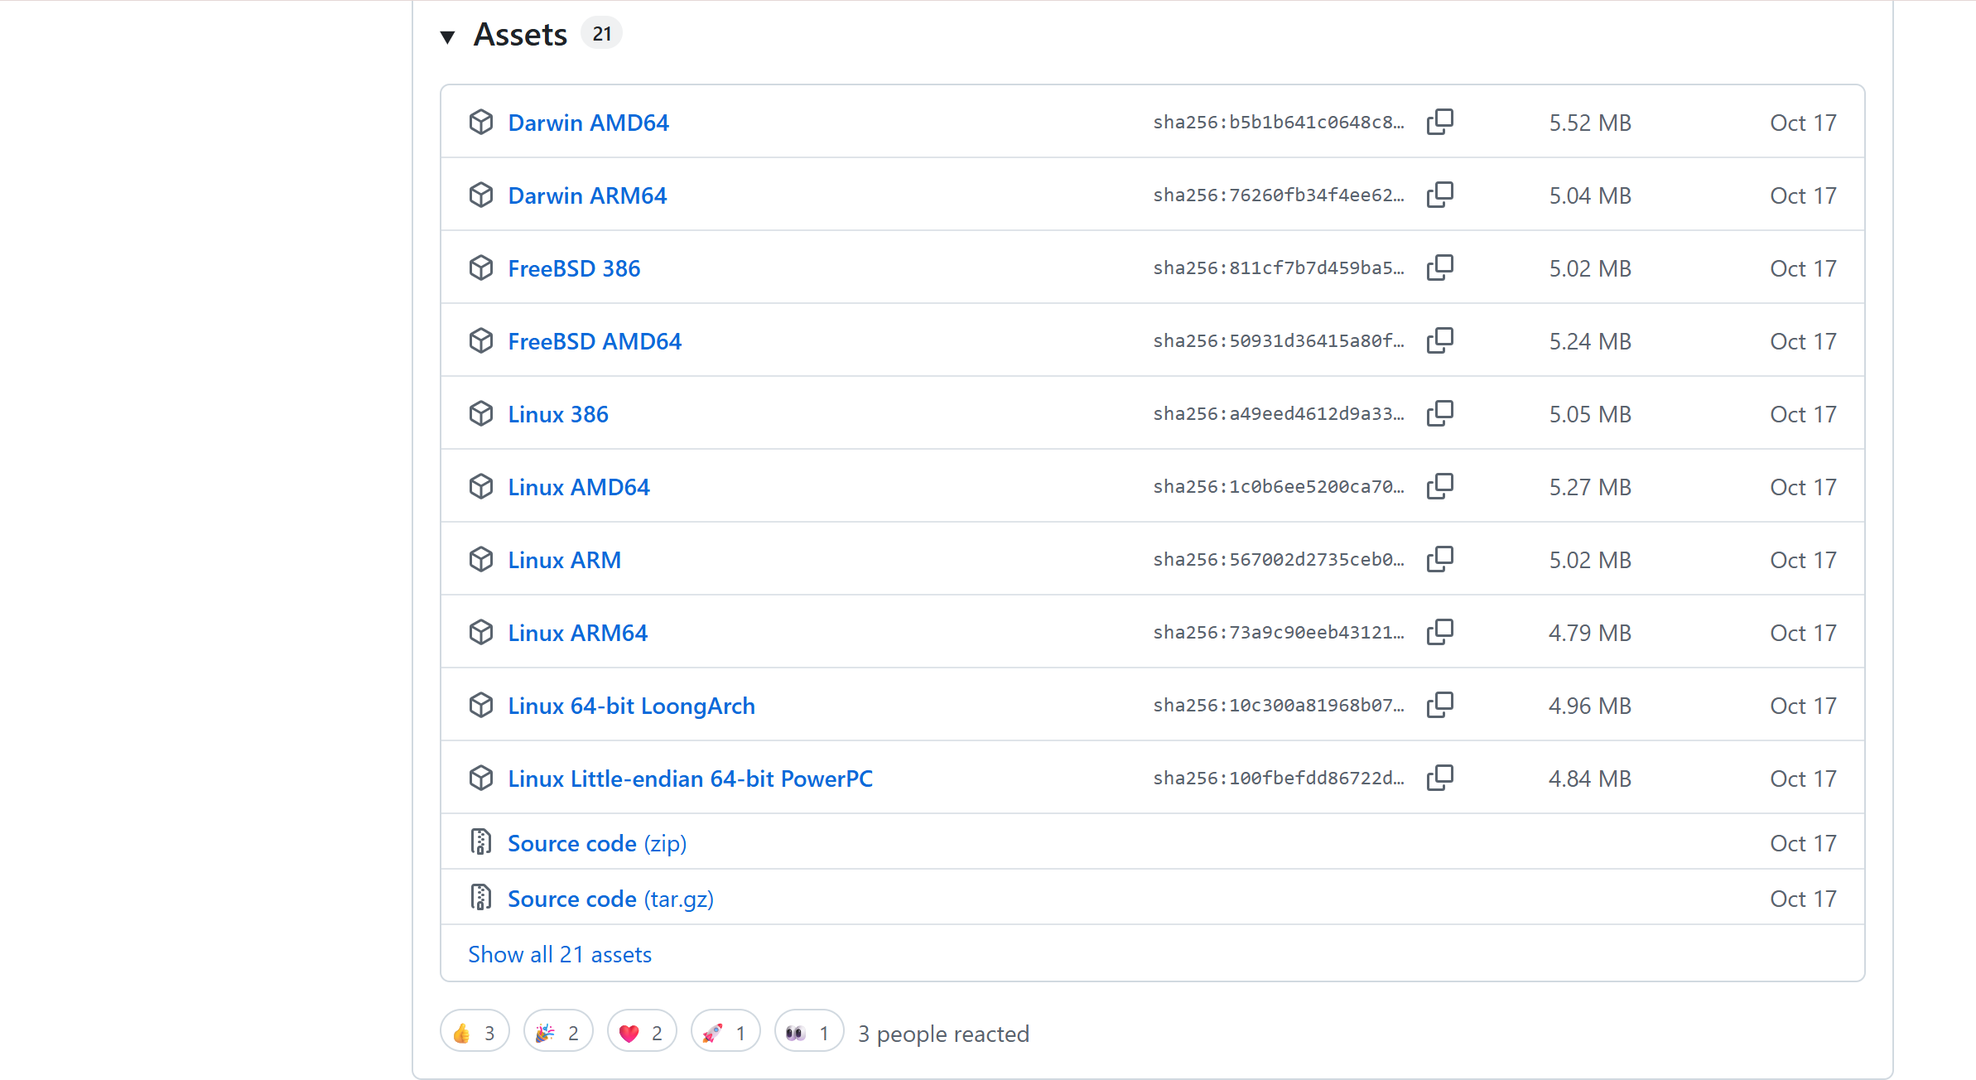1976x1080 pixels.
Task: Copy the Linux 386 sha256 hash
Action: [1440, 414]
